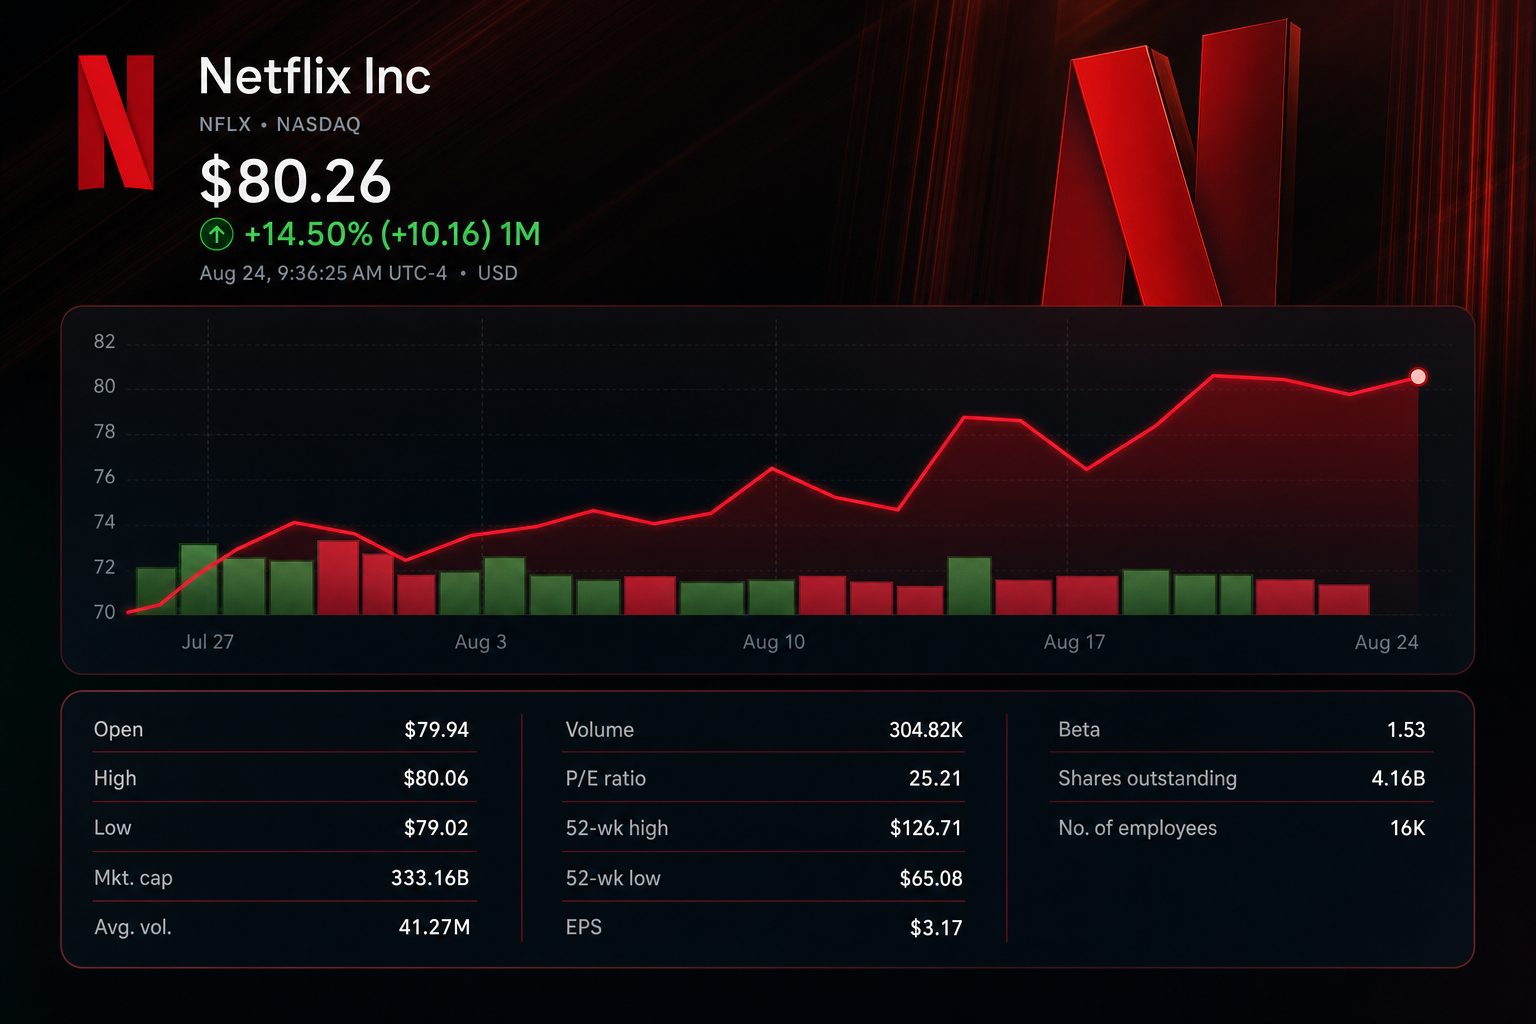Click the 70 price axis label
The width and height of the screenshot is (1536, 1024).
point(104,612)
